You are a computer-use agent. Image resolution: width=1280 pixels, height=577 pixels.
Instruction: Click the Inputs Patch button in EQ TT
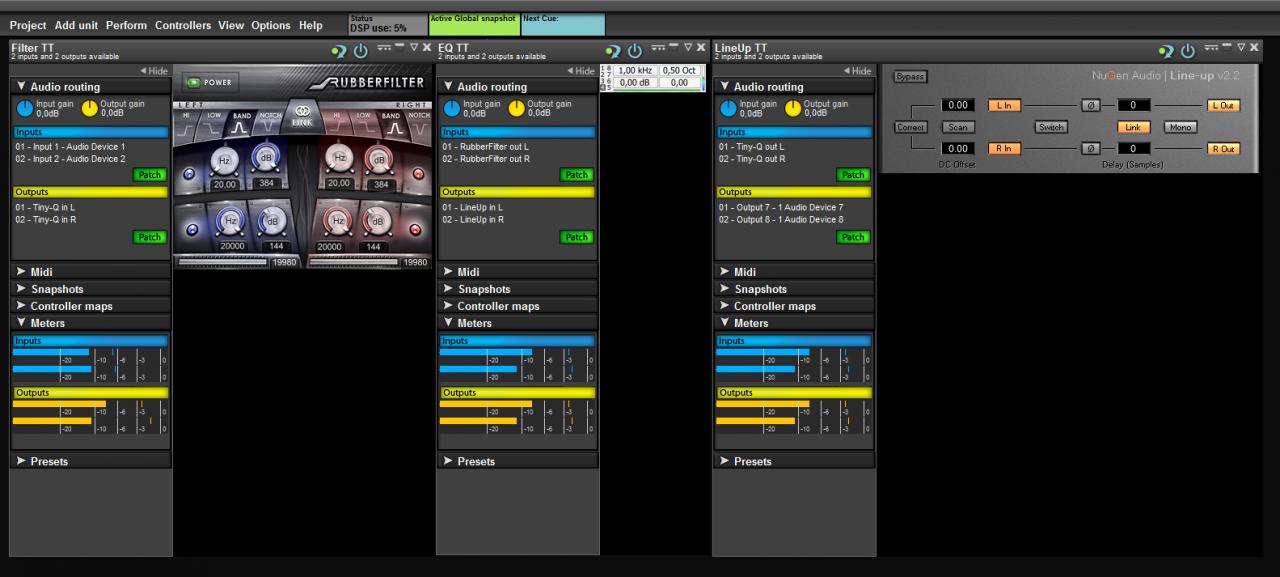(x=576, y=175)
